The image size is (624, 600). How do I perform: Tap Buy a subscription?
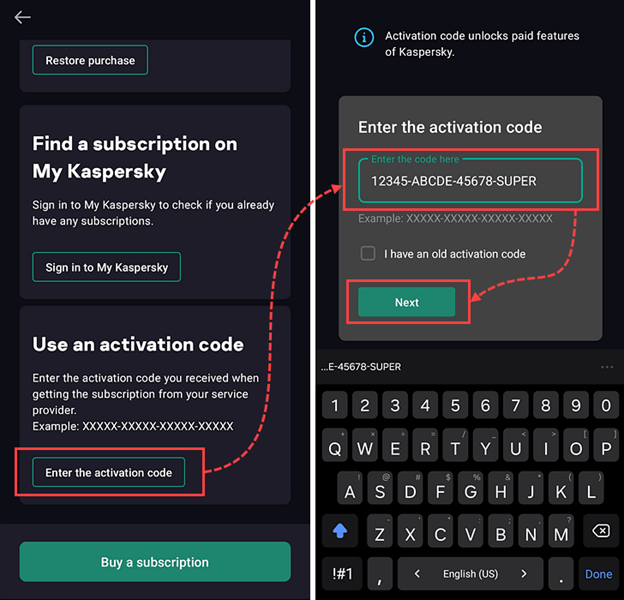tap(155, 562)
